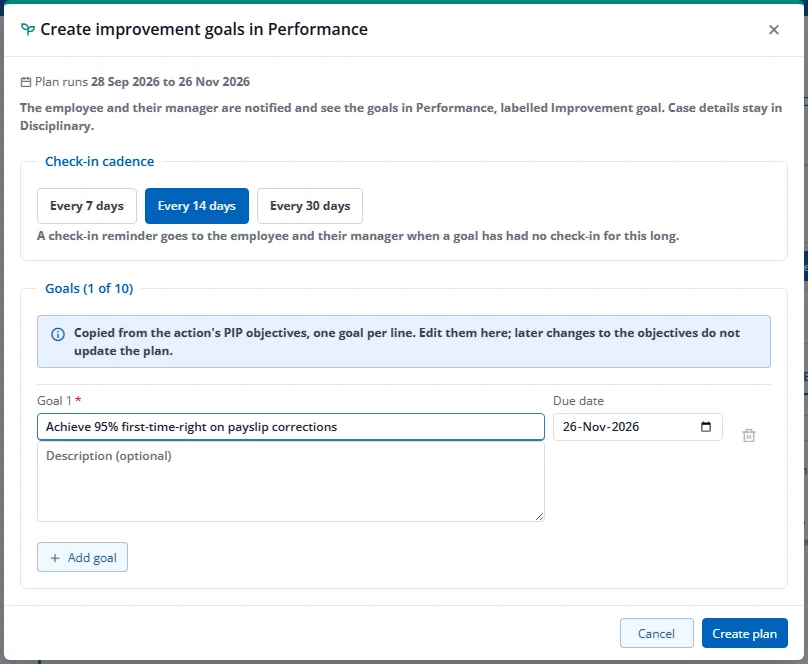Click the Due date label
The image size is (808, 664).
point(578,401)
